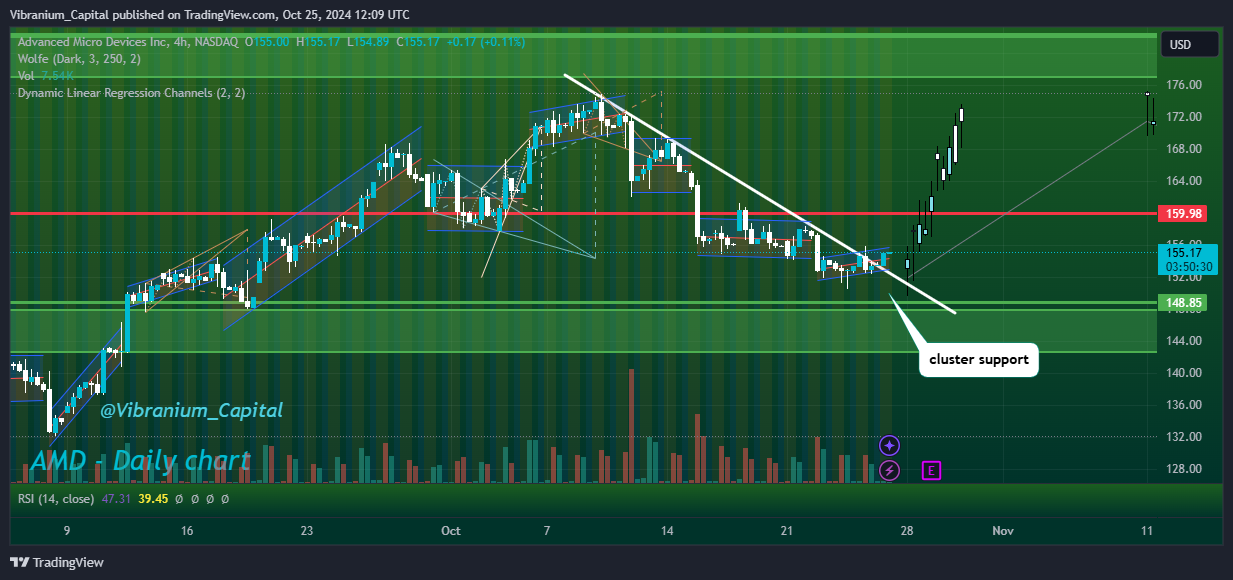Click the 168.00 price axis label
Image resolution: width=1233 pixels, height=580 pixels.
pyautogui.click(x=1184, y=149)
